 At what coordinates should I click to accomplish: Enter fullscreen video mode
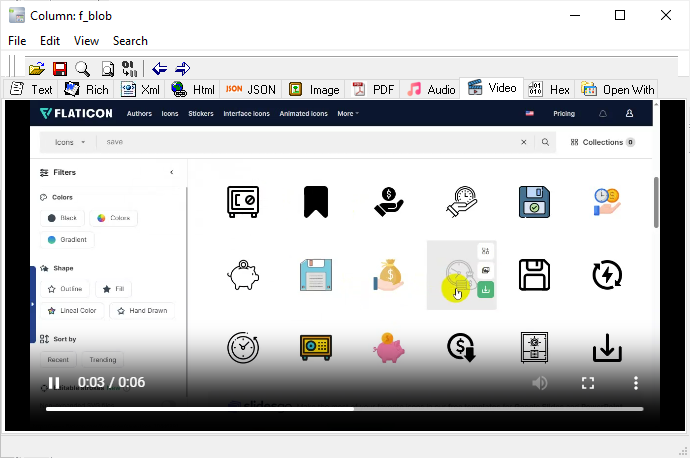point(588,383)
